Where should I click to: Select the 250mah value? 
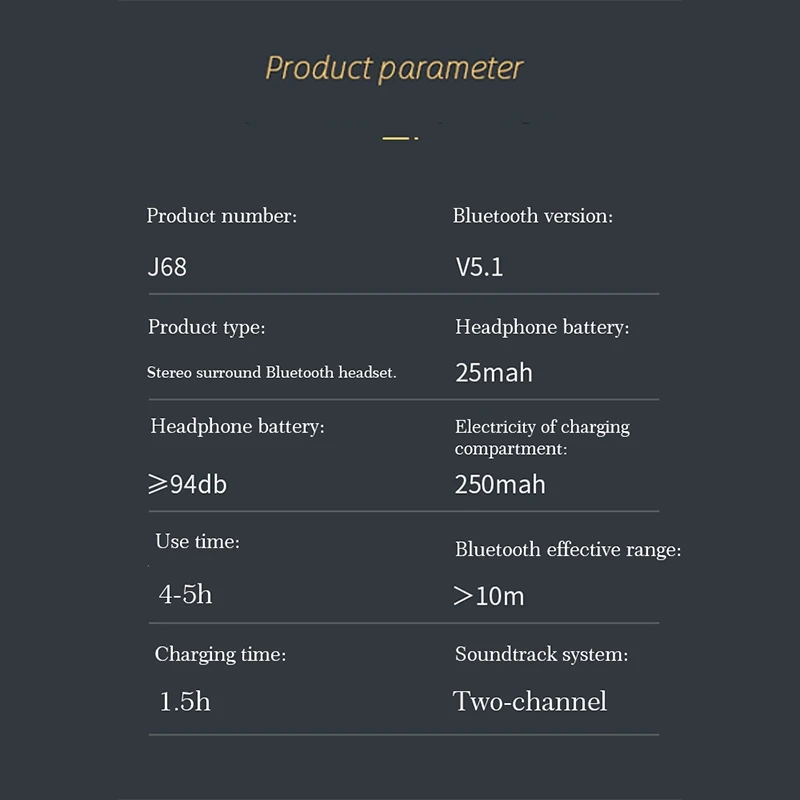click(500, 485)
